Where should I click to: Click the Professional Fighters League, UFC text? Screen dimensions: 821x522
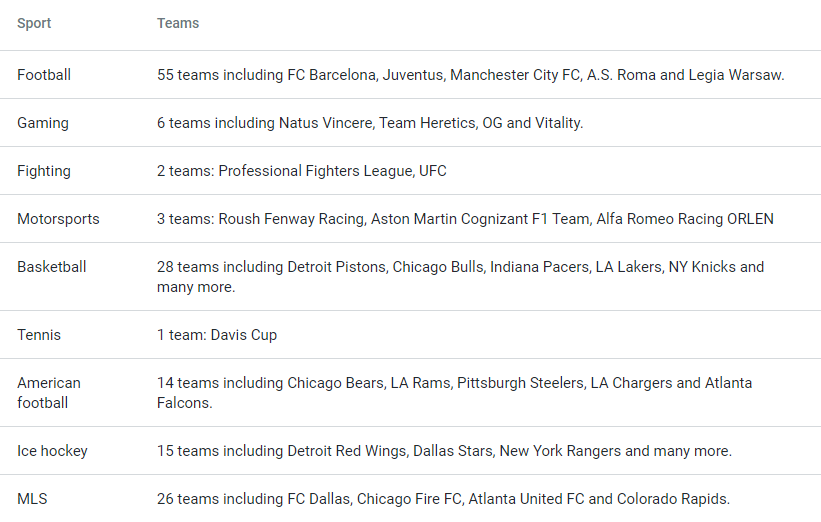click(302, 171)
